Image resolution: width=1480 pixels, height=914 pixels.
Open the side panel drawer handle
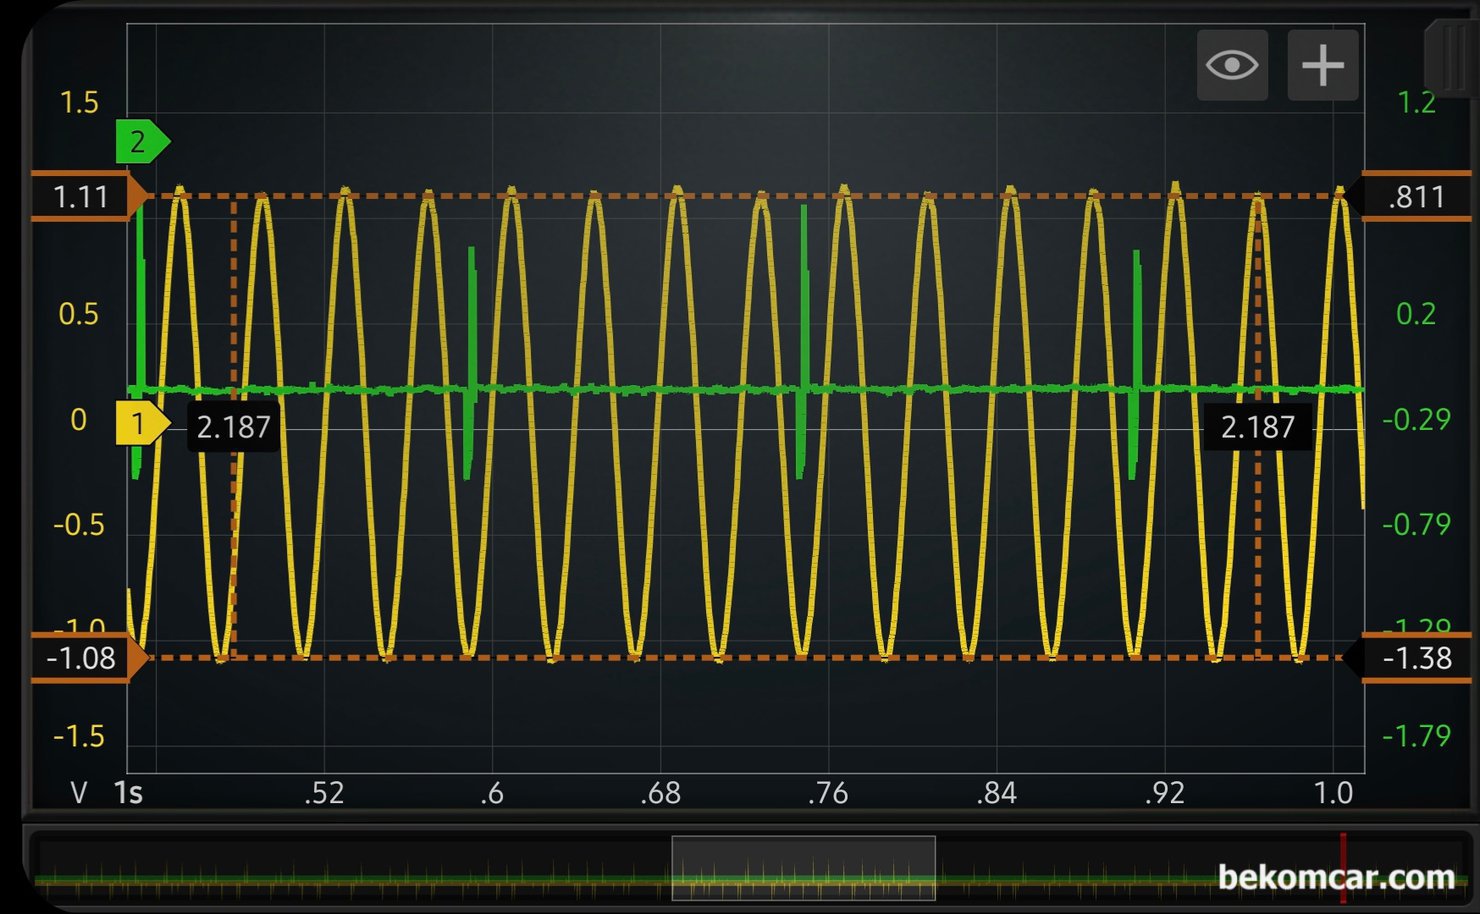tap(1451, 60)
